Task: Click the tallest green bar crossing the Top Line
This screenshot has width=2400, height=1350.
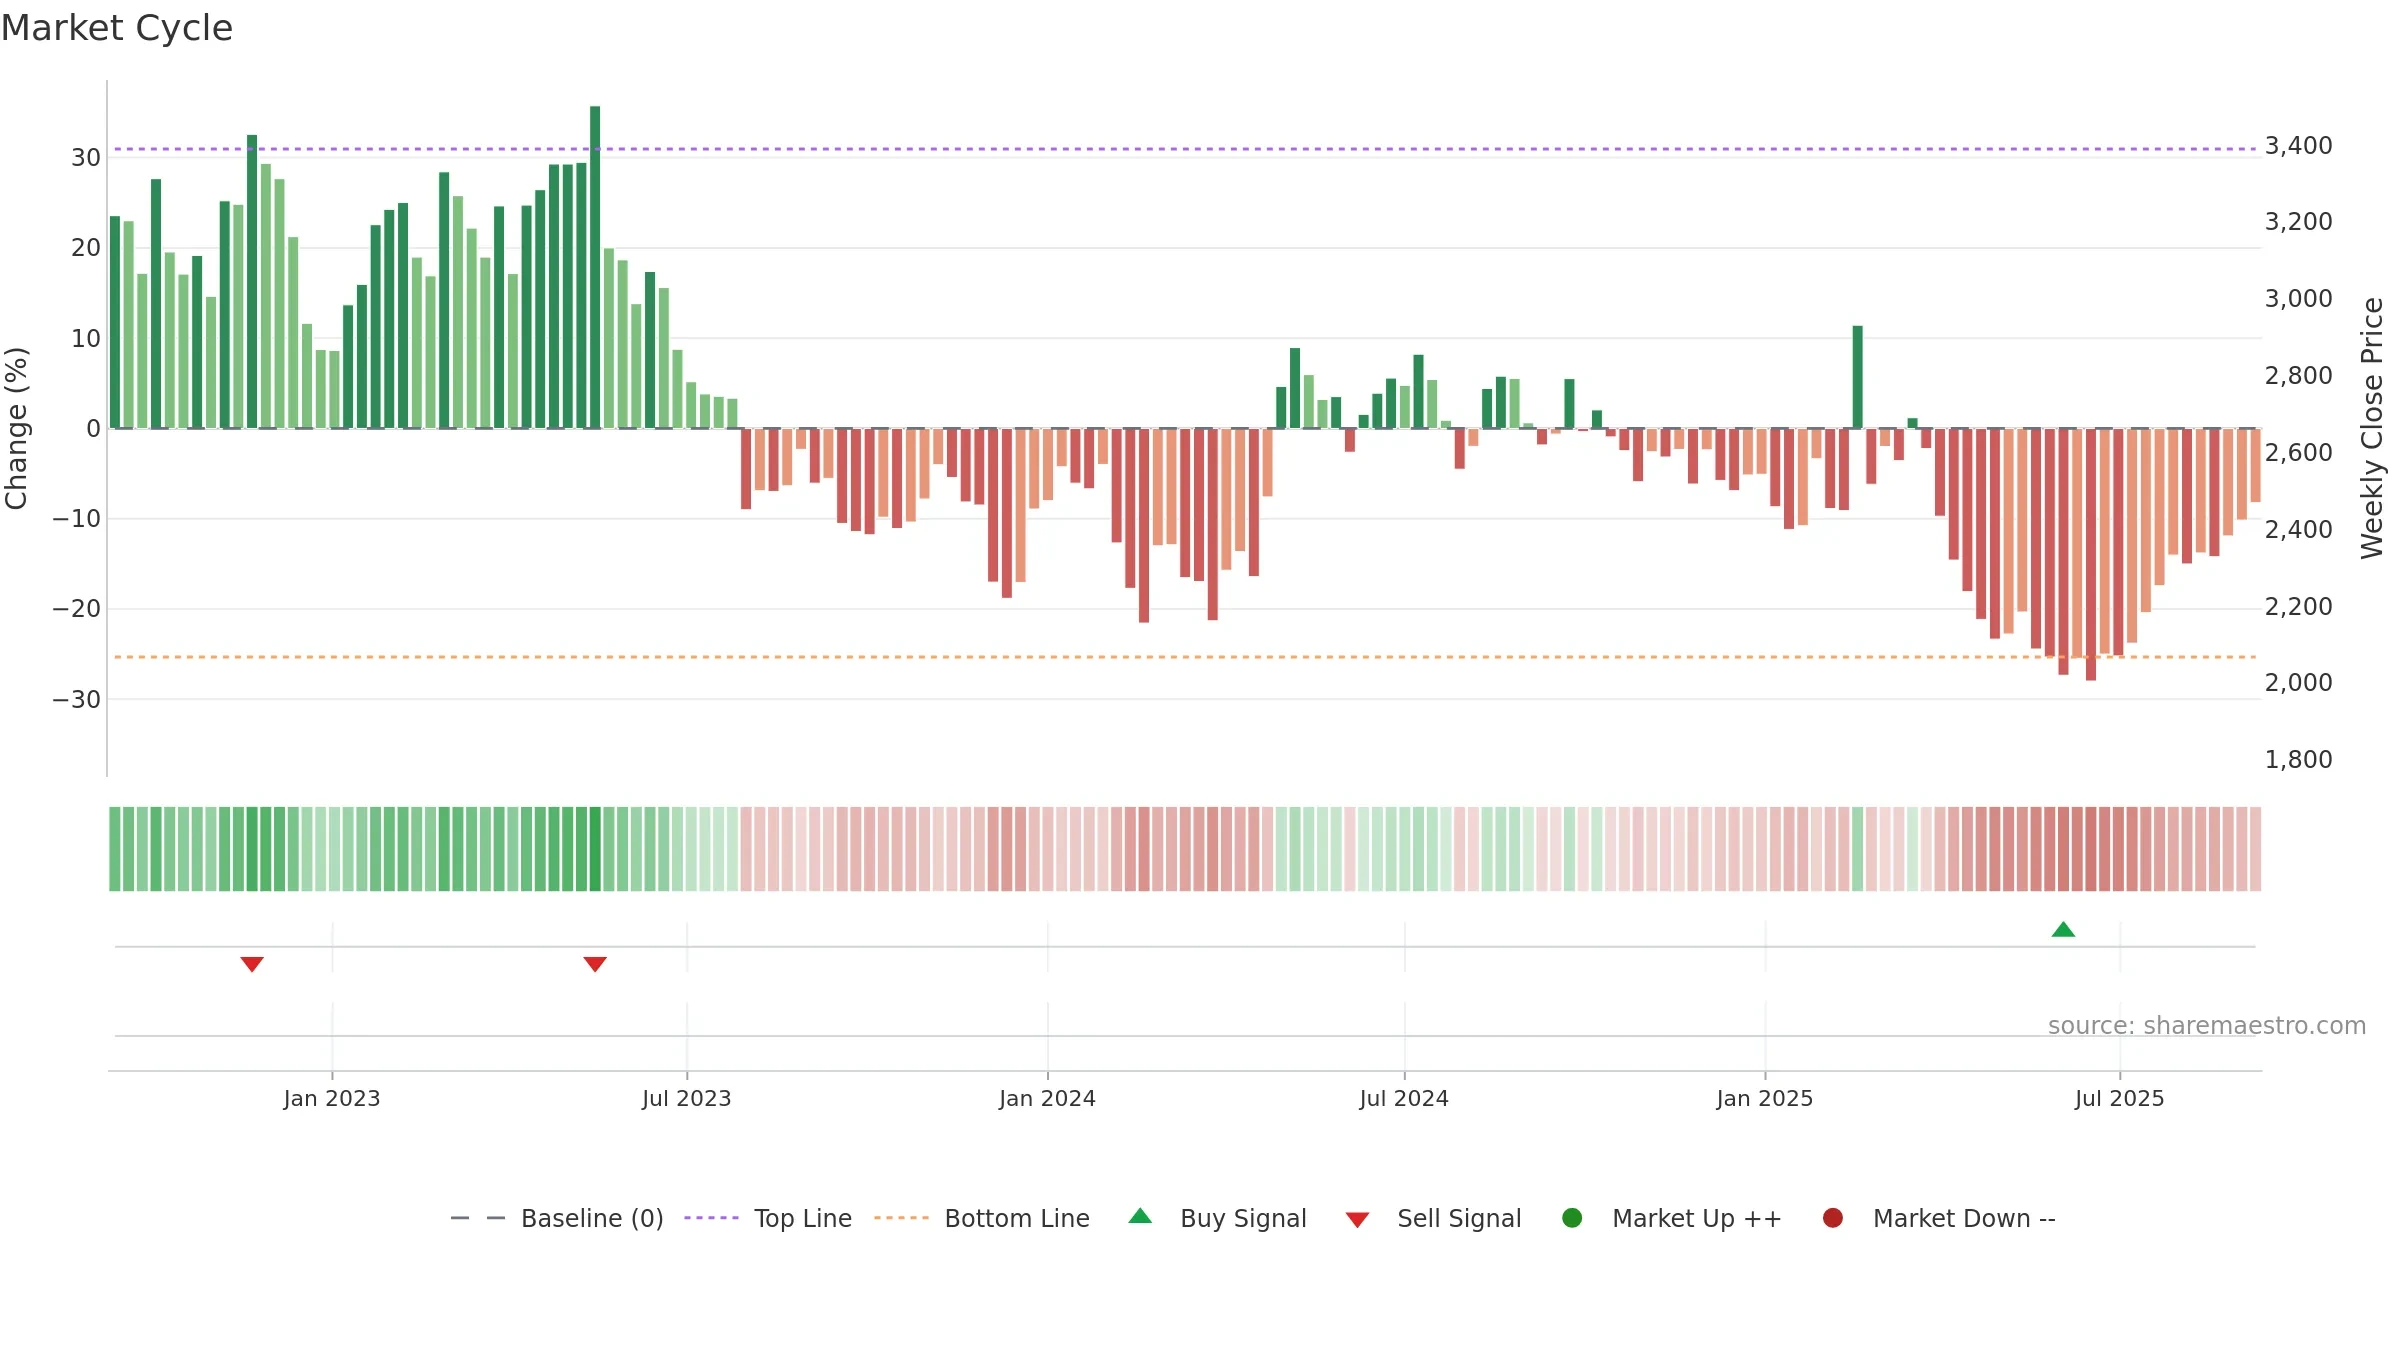Action: 595,267
